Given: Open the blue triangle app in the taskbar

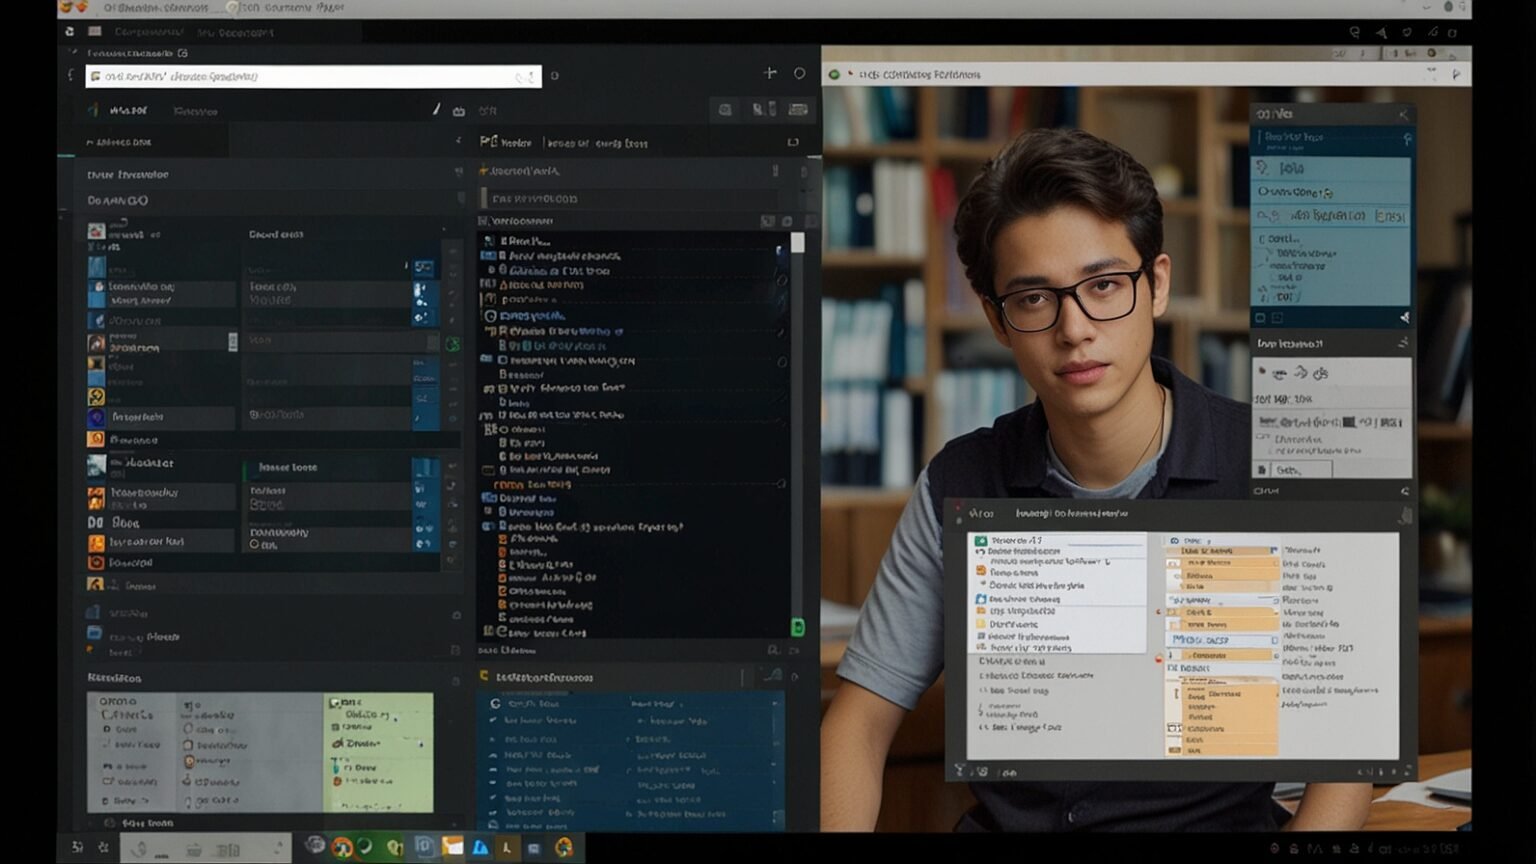Looking at the screenshot, I should click(x=480, y=847).
